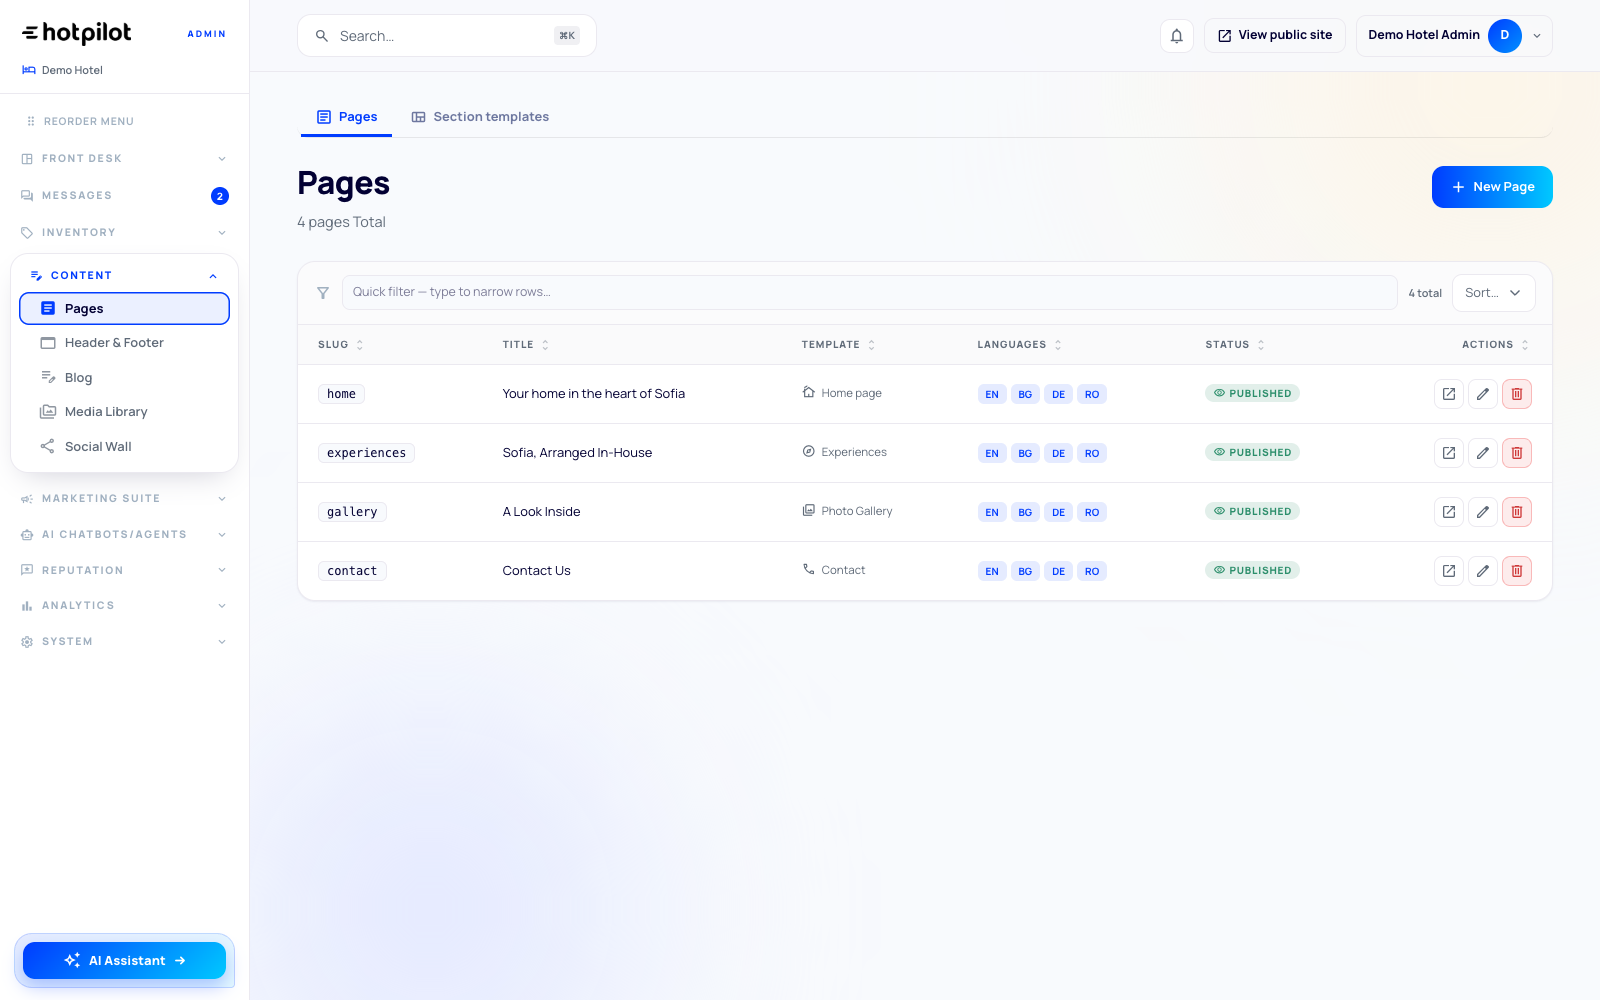
Task: Edit the experiences page pencil icon
Action: tap(1483, 453)
